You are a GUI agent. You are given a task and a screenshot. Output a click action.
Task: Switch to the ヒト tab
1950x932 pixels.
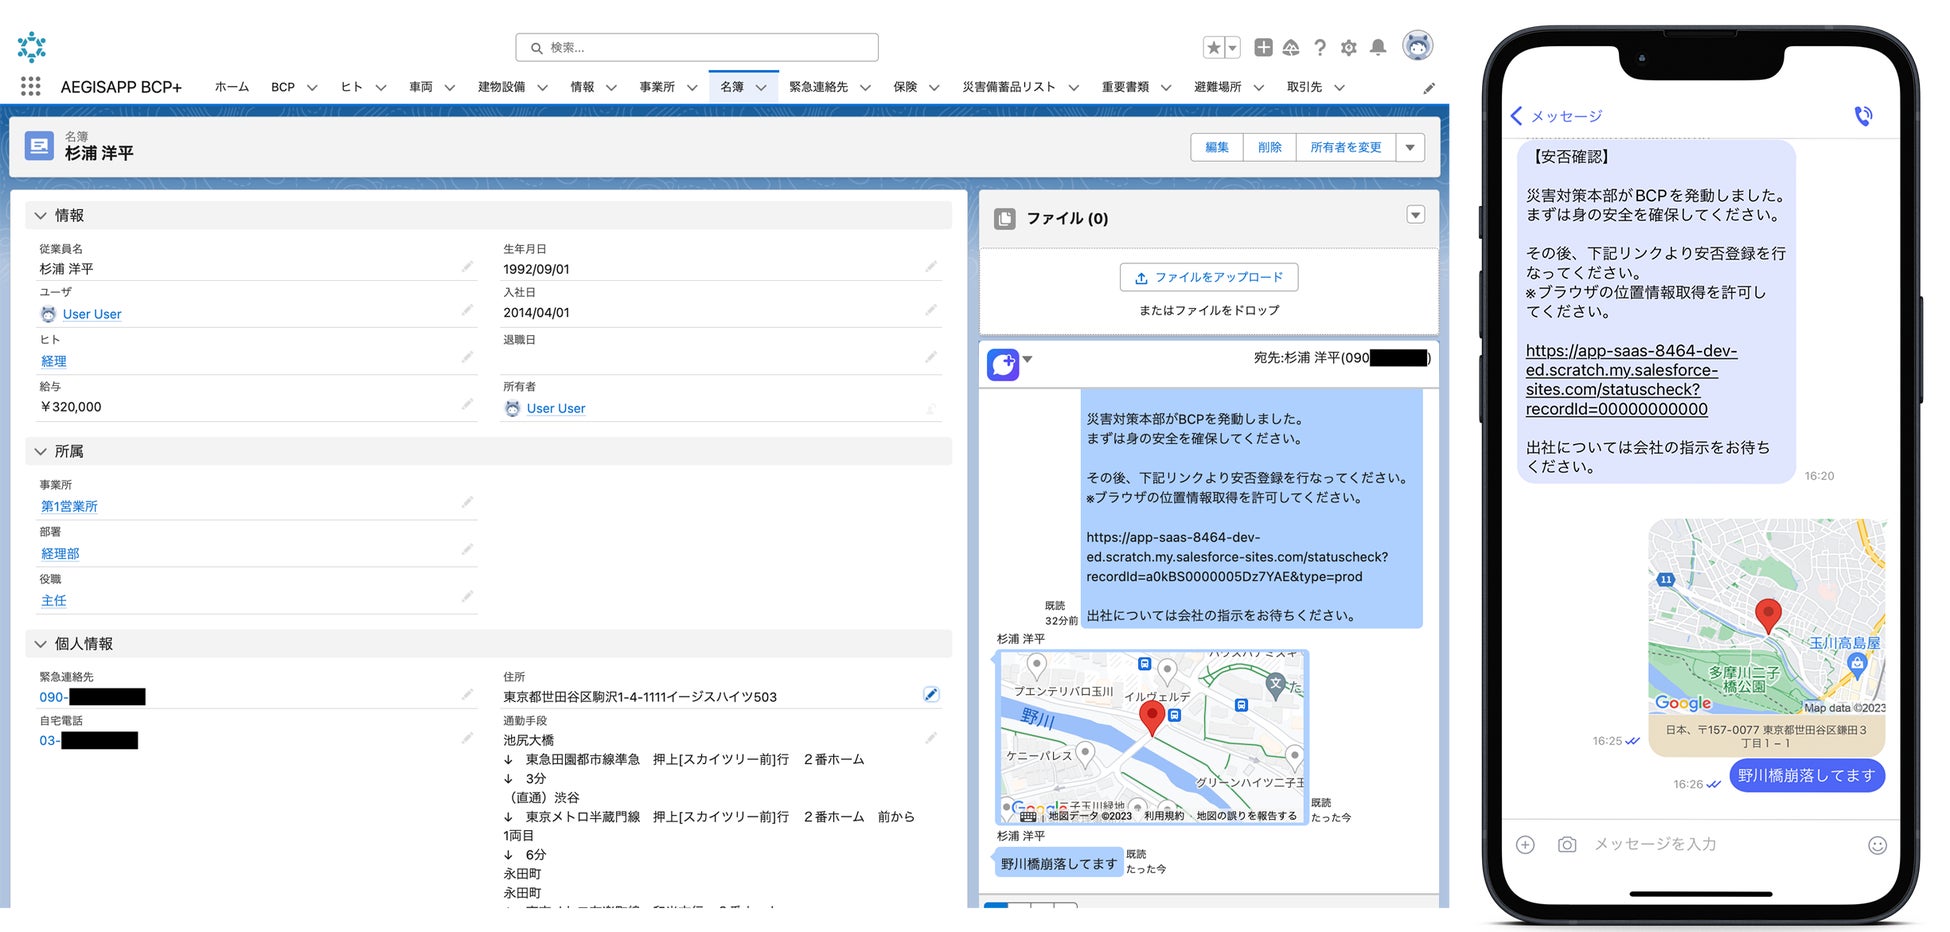tap(351, 87)
